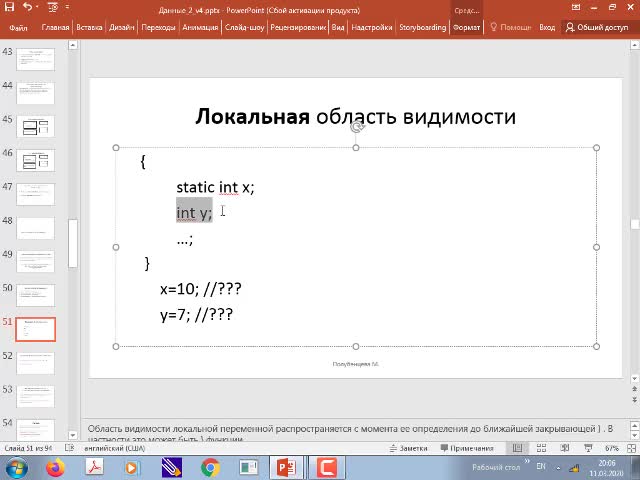
Task: Click the text line x=10; //???
Action: pos(201,289)
